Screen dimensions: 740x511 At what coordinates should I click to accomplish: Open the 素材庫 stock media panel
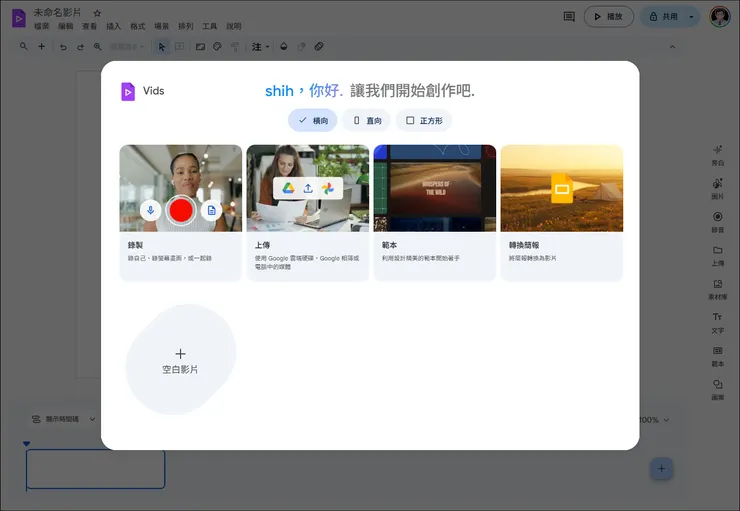(718, 289)
